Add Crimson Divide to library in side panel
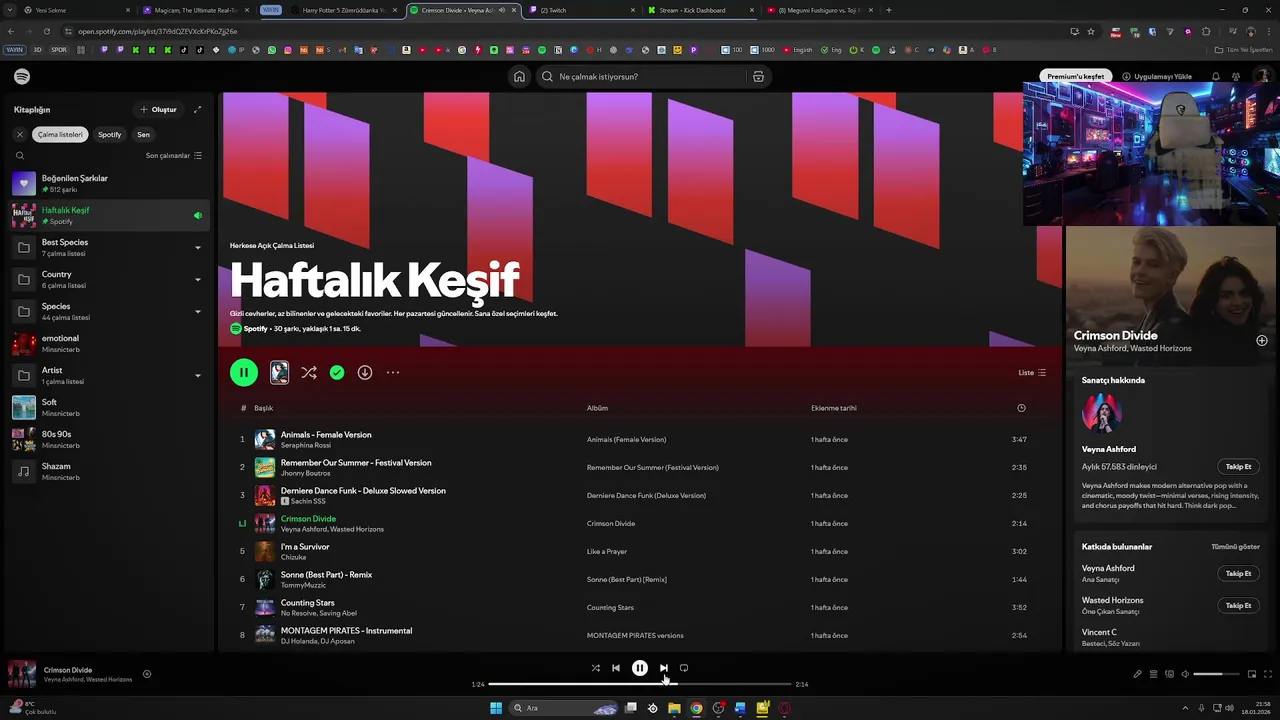This screenshot has height=720, width=1280. point(1261,341)
